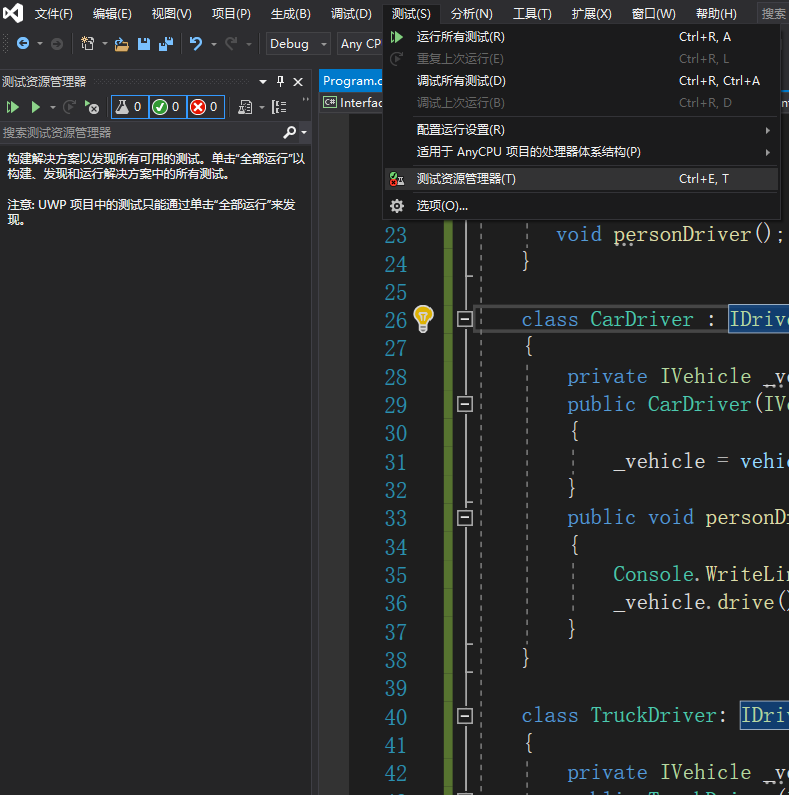Click the navigate forward arrow icon
This screenshot has height=795, width=789.
point(57,44)
